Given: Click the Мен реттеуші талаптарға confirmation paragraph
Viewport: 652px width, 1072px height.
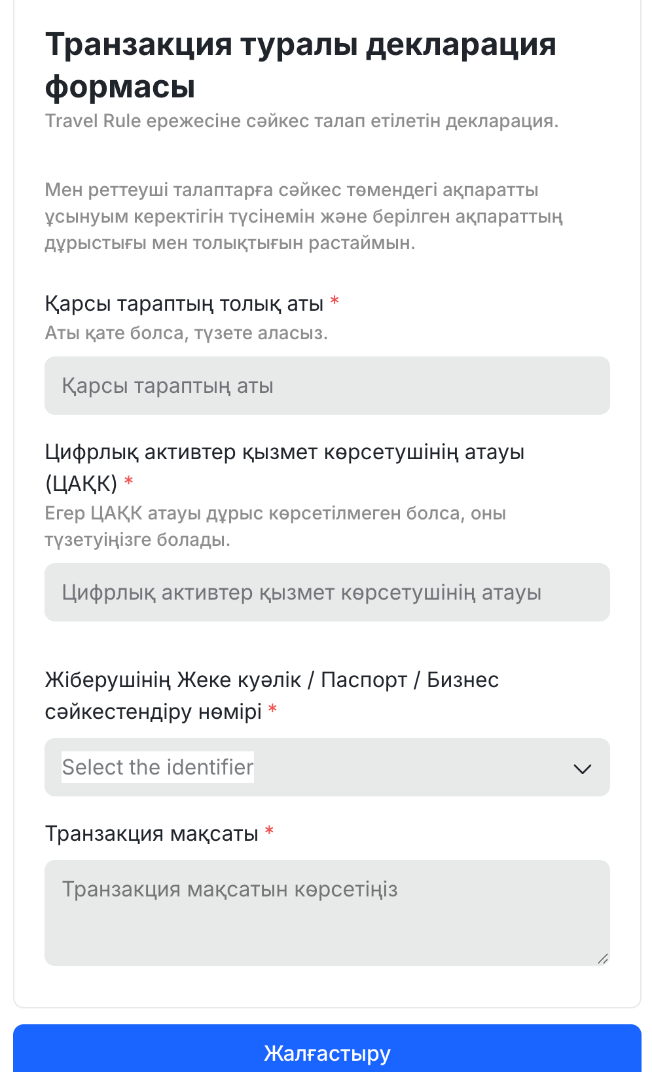Looking at the screenshot, I should click(305, 216).
